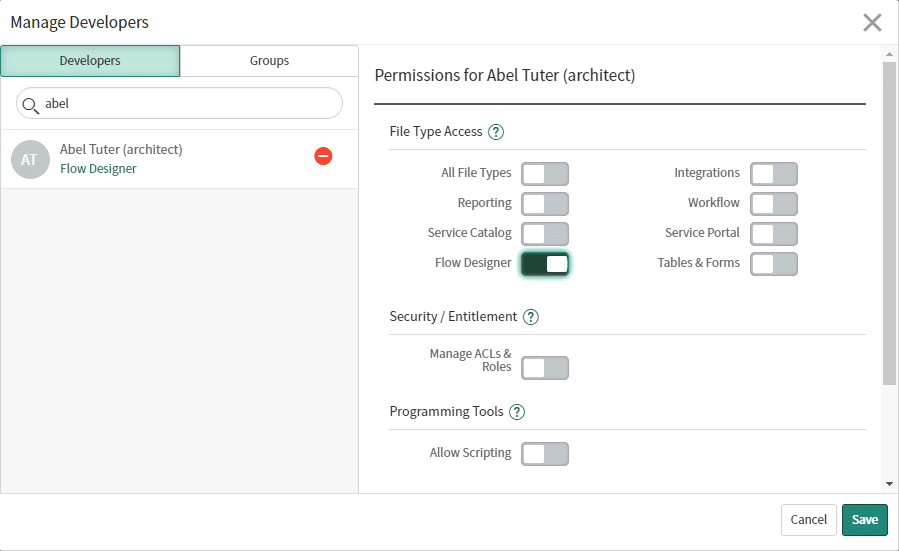This screenshot has height=551, width=899.
Task: Open the Security / Entitlement help icon
Action: click(x=531, y=317)
